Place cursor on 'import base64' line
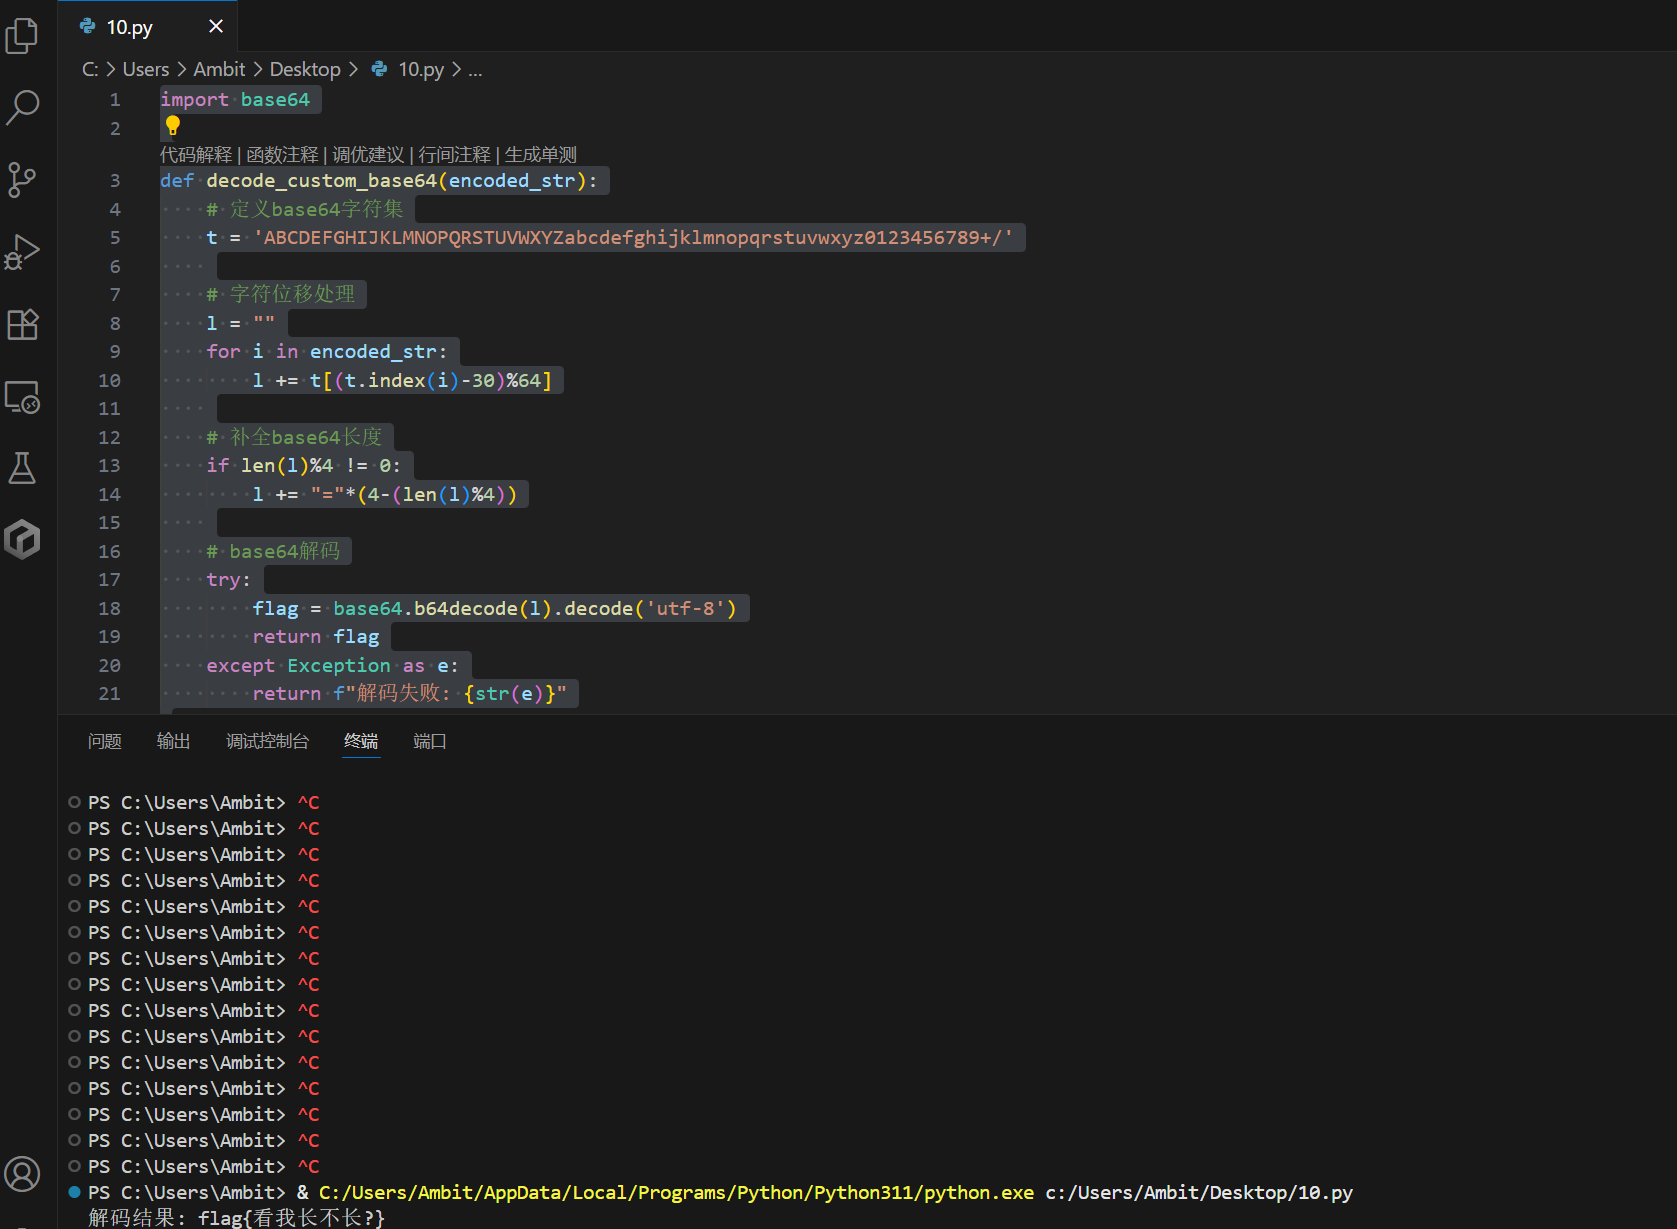 click(x=235, y=99)
